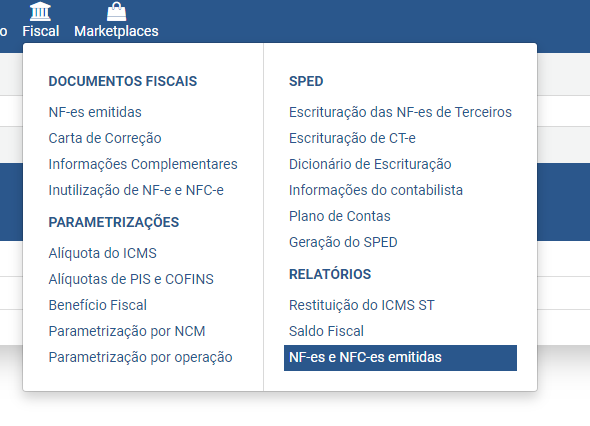Select Escrituração de CT-e
Image resolution: width=590 pixels, height=426 pixels.
click(x=352, y=138)
